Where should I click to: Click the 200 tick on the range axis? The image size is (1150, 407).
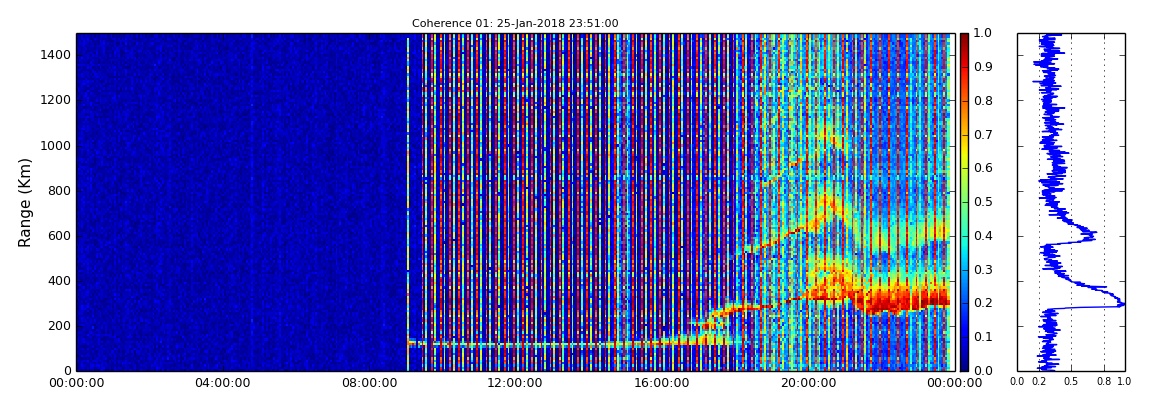[x=61, y=326]
